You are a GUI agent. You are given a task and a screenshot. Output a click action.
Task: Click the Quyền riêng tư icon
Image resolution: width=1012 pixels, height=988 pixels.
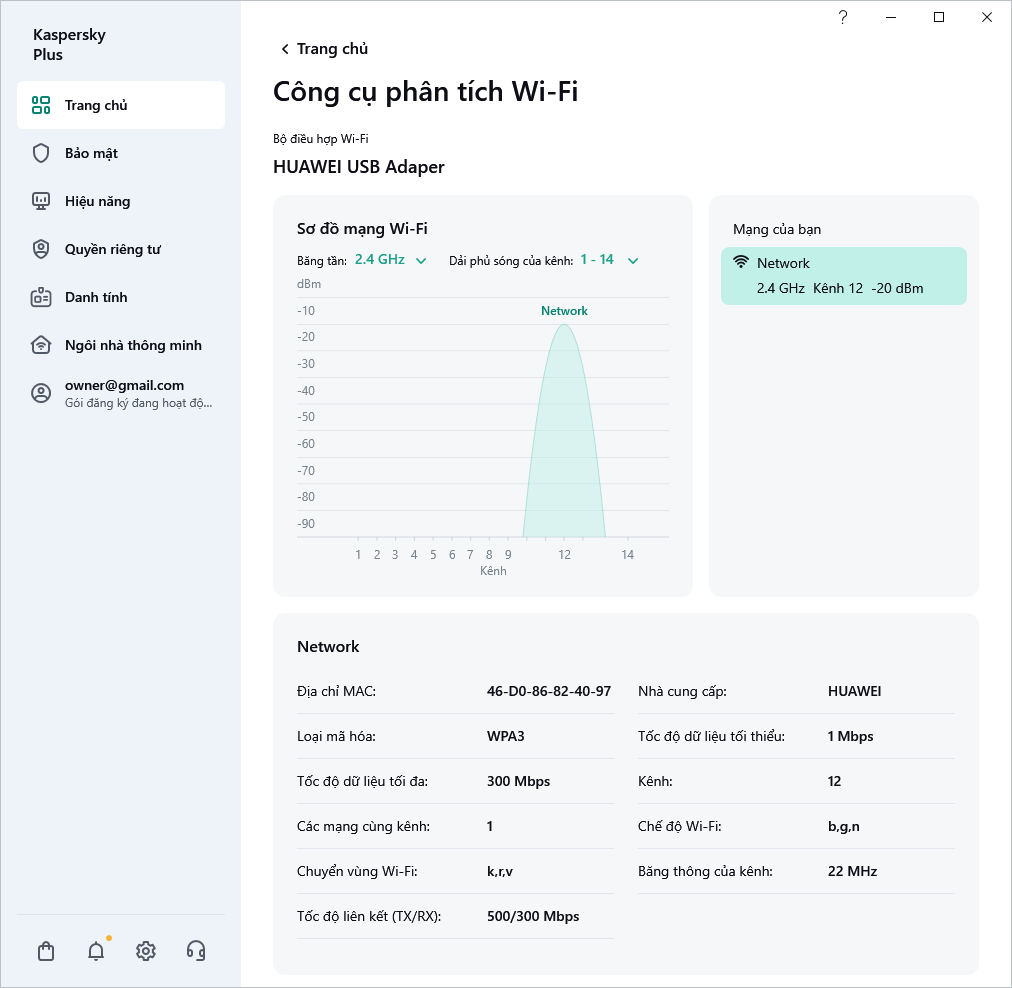[40, 249]
